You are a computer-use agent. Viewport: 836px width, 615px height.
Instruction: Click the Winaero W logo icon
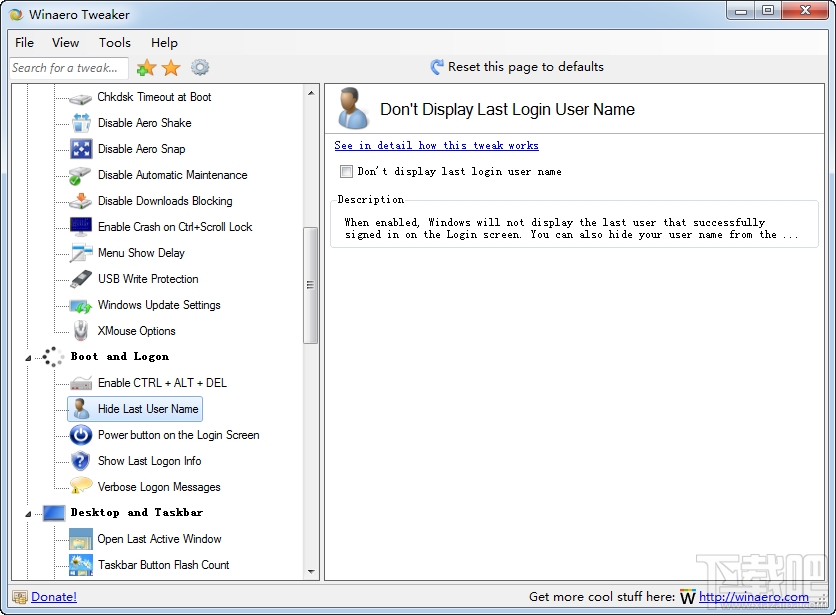(688, 597)
